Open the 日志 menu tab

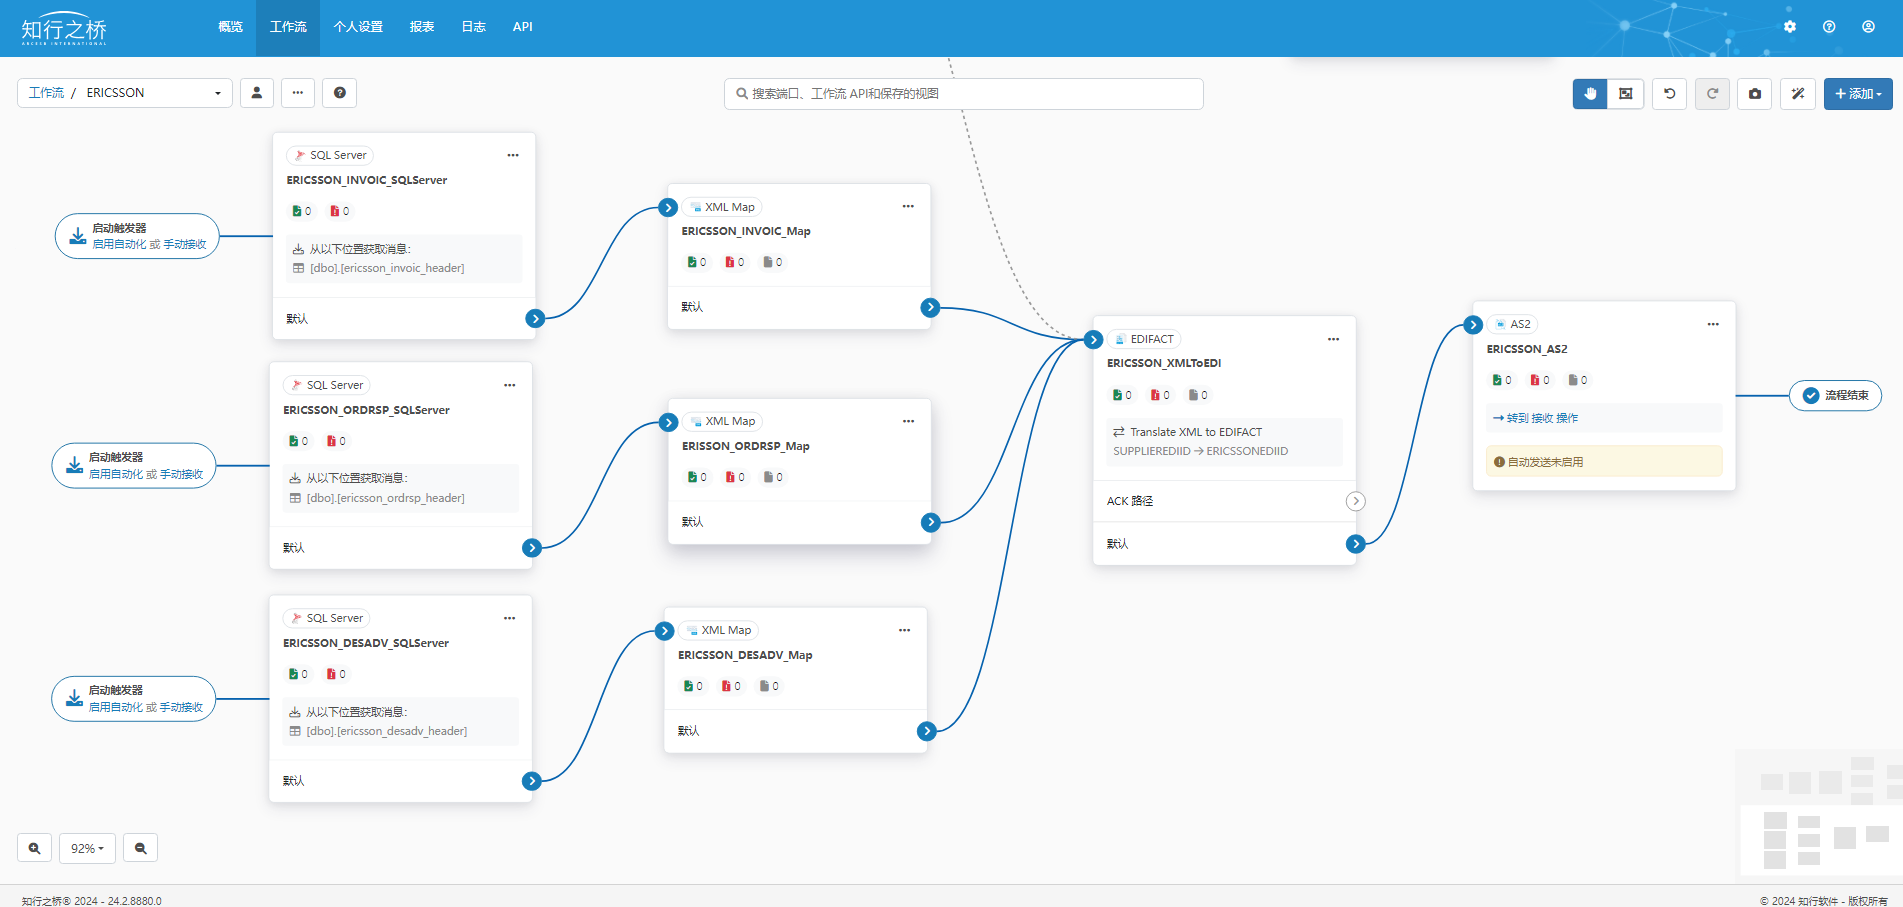pyautogui.click(x=474, y=27)
